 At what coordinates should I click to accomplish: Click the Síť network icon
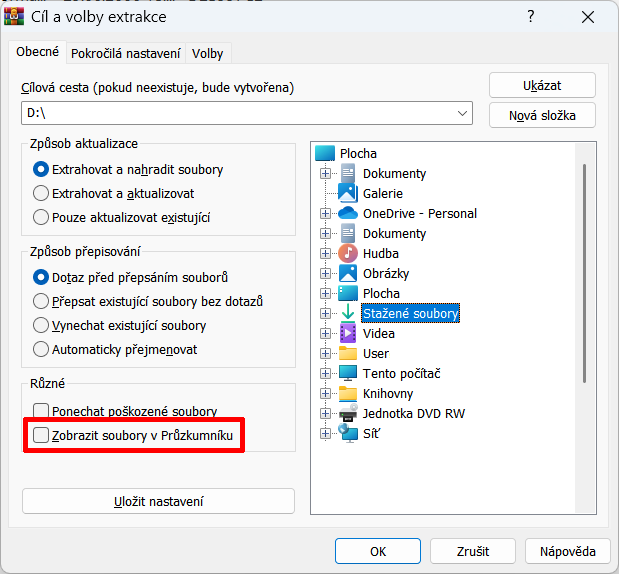coord(348,433)
